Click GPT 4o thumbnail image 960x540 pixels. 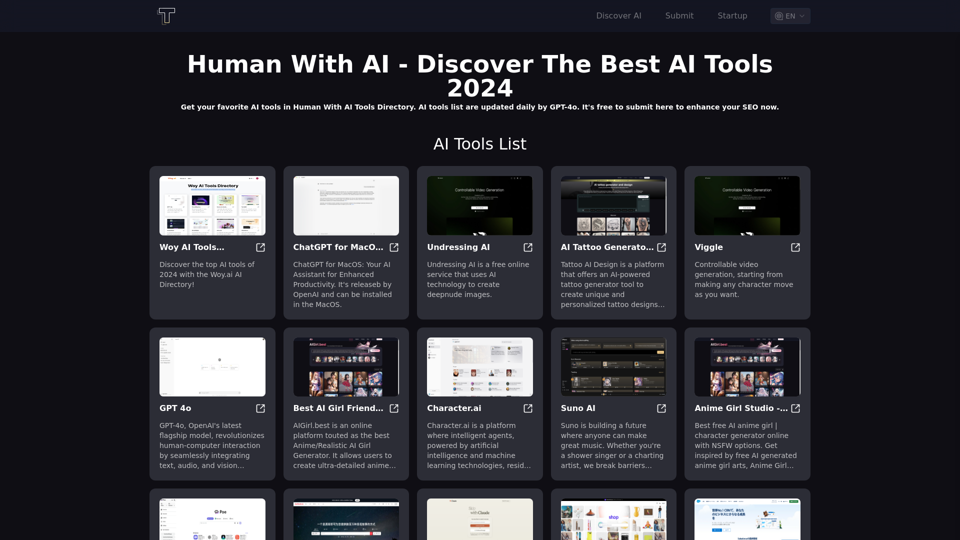[x=212, y=367]
